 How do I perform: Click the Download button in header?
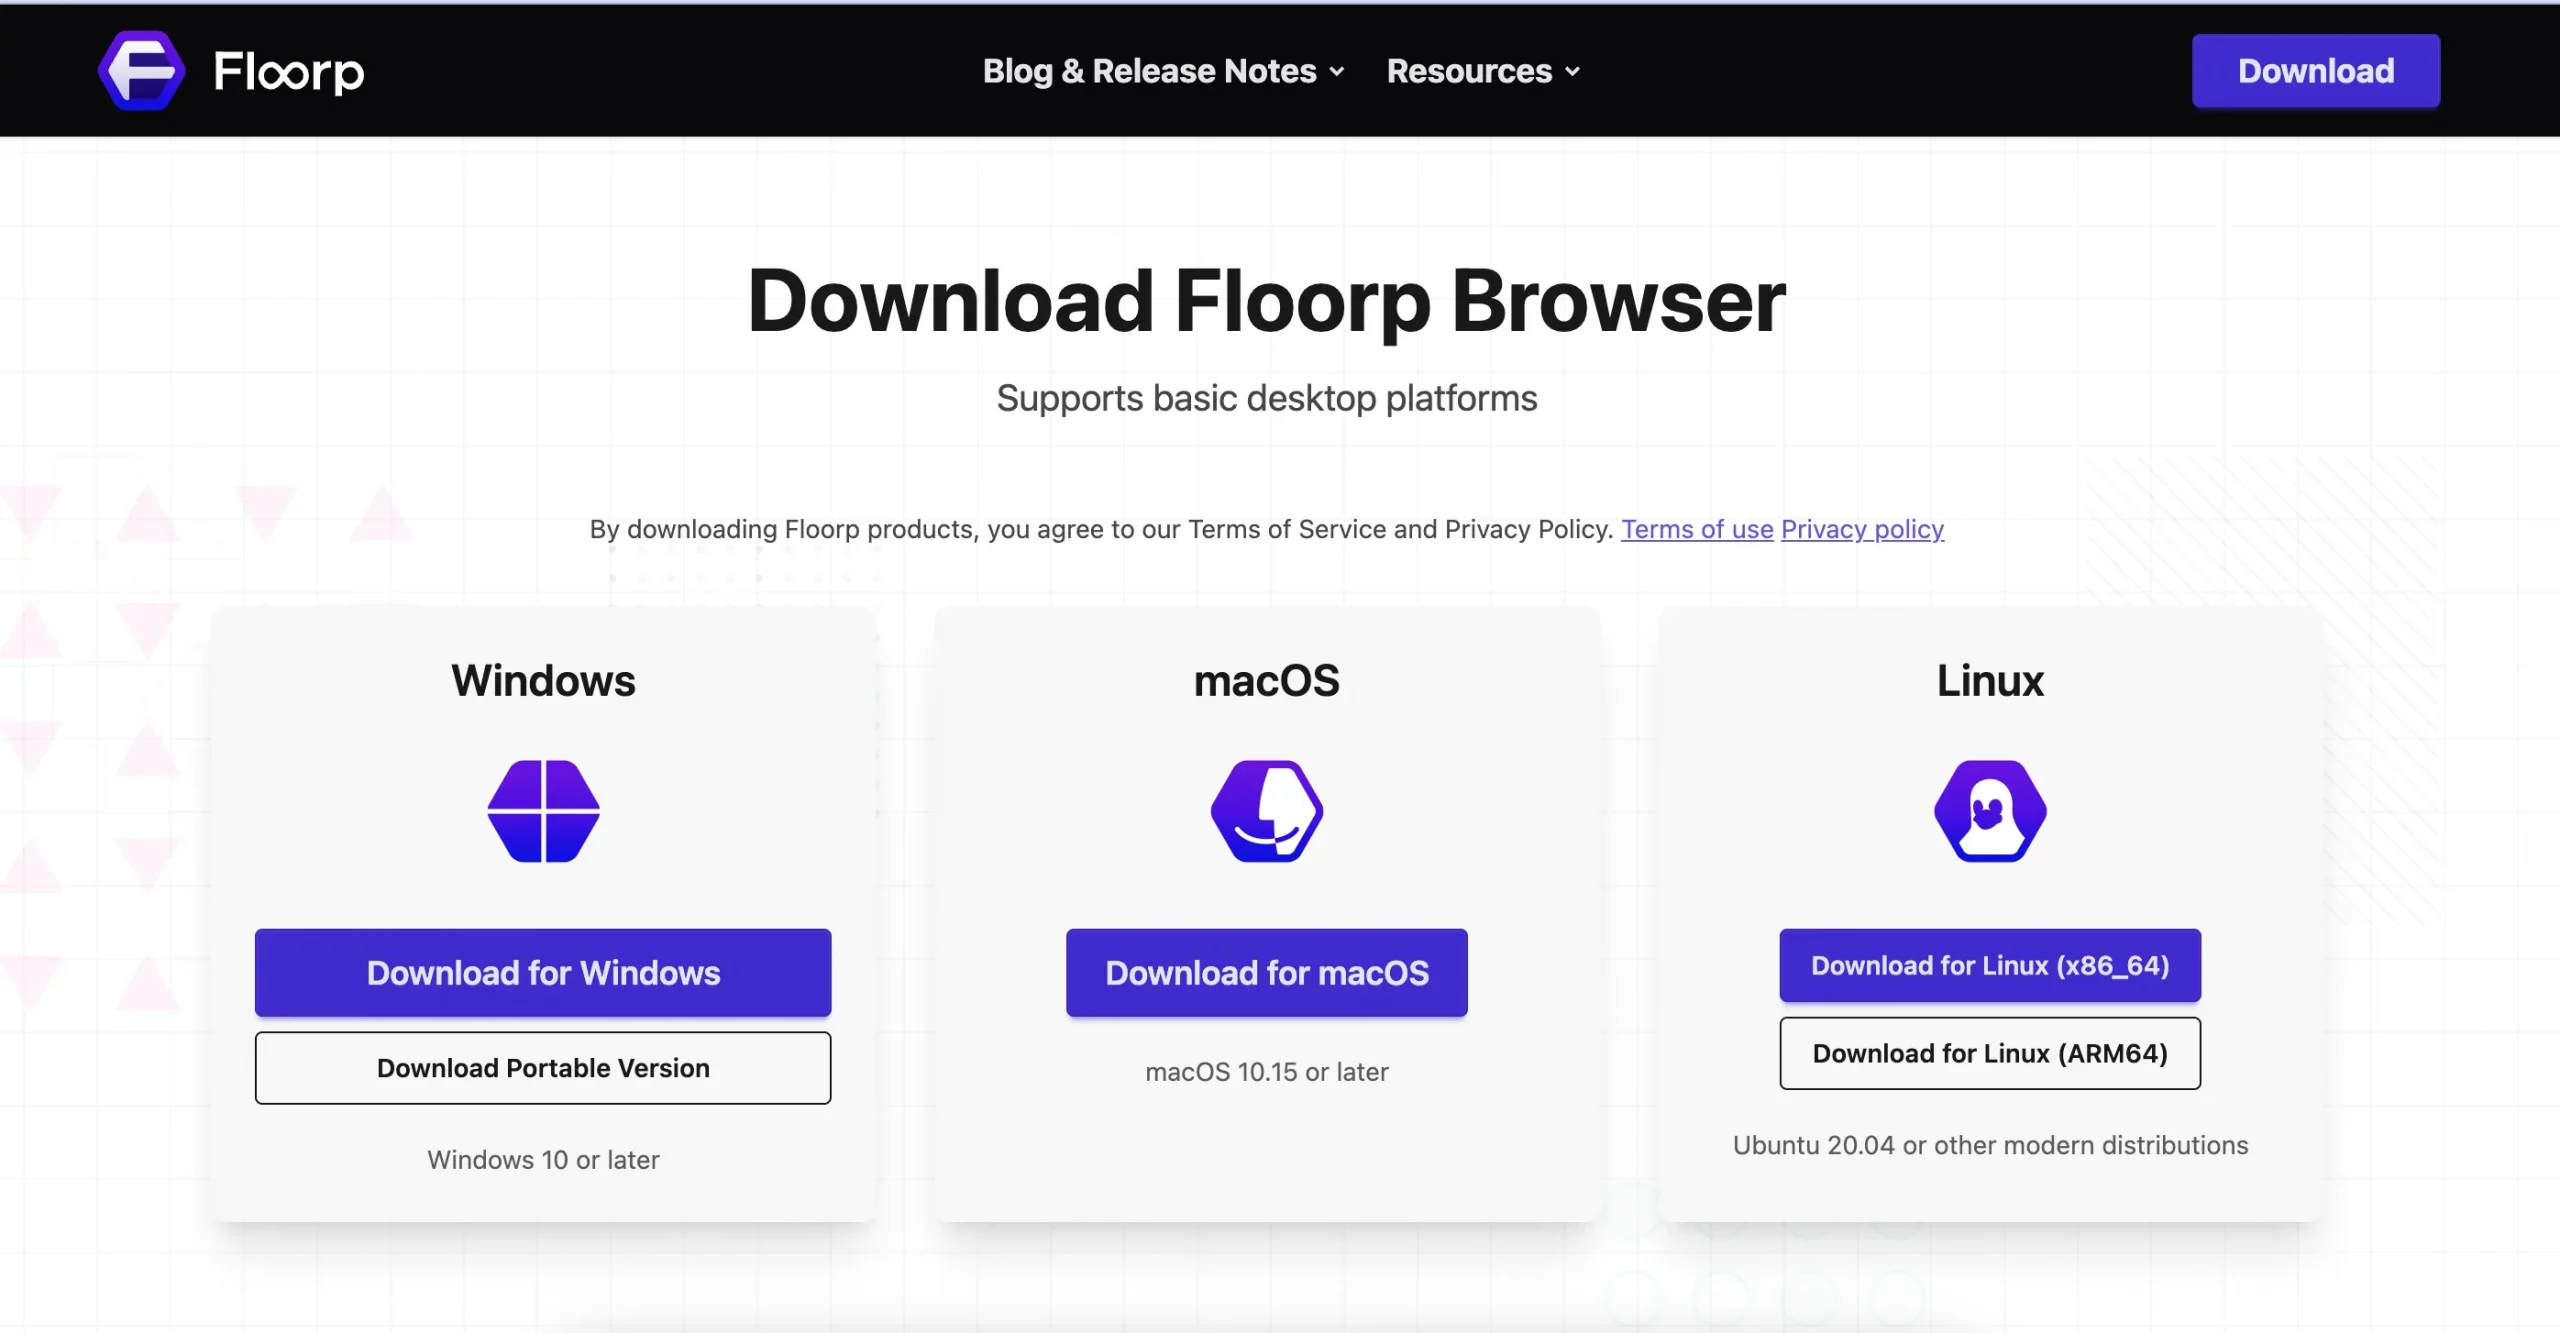click(2316, 71)
